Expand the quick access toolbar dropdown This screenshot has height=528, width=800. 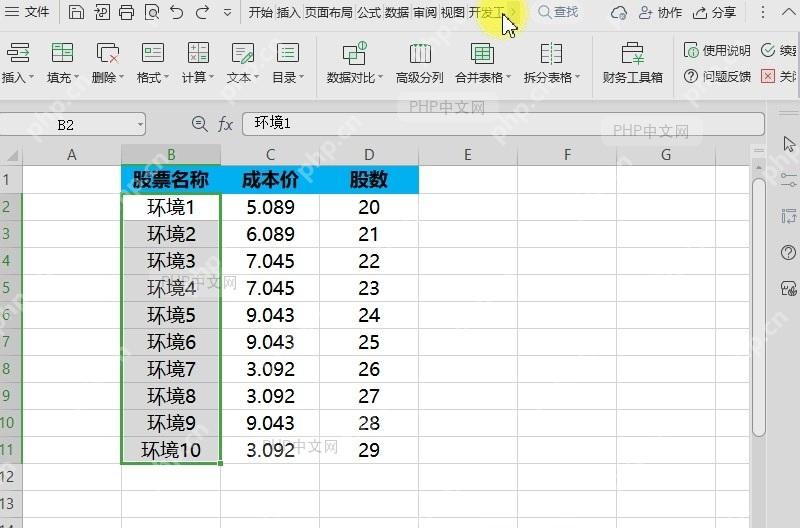228,12
